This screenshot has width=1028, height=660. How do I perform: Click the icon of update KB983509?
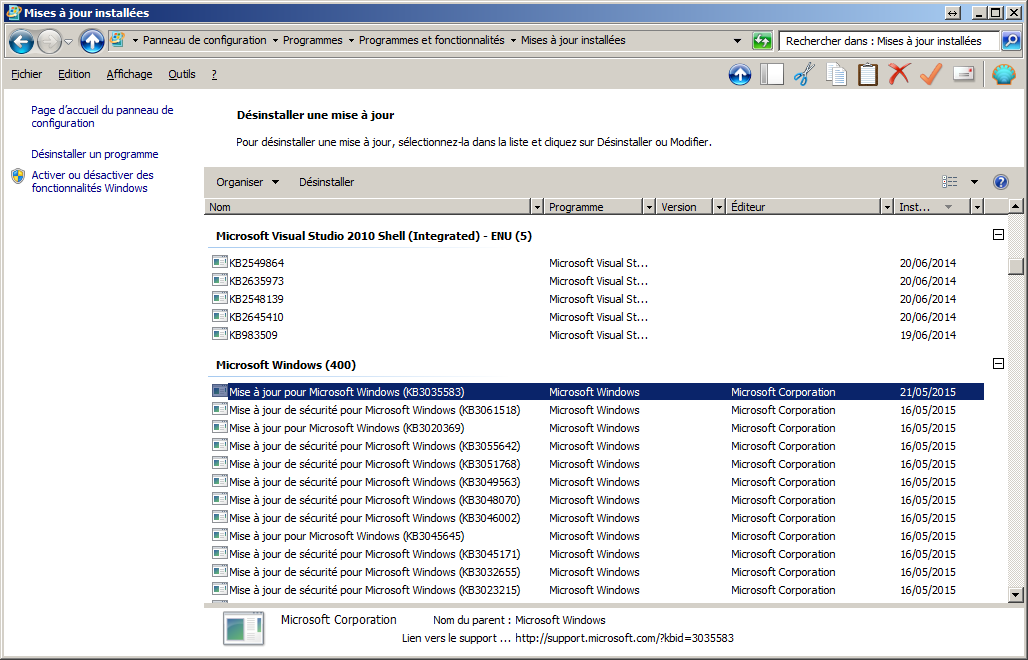[220, 334]
